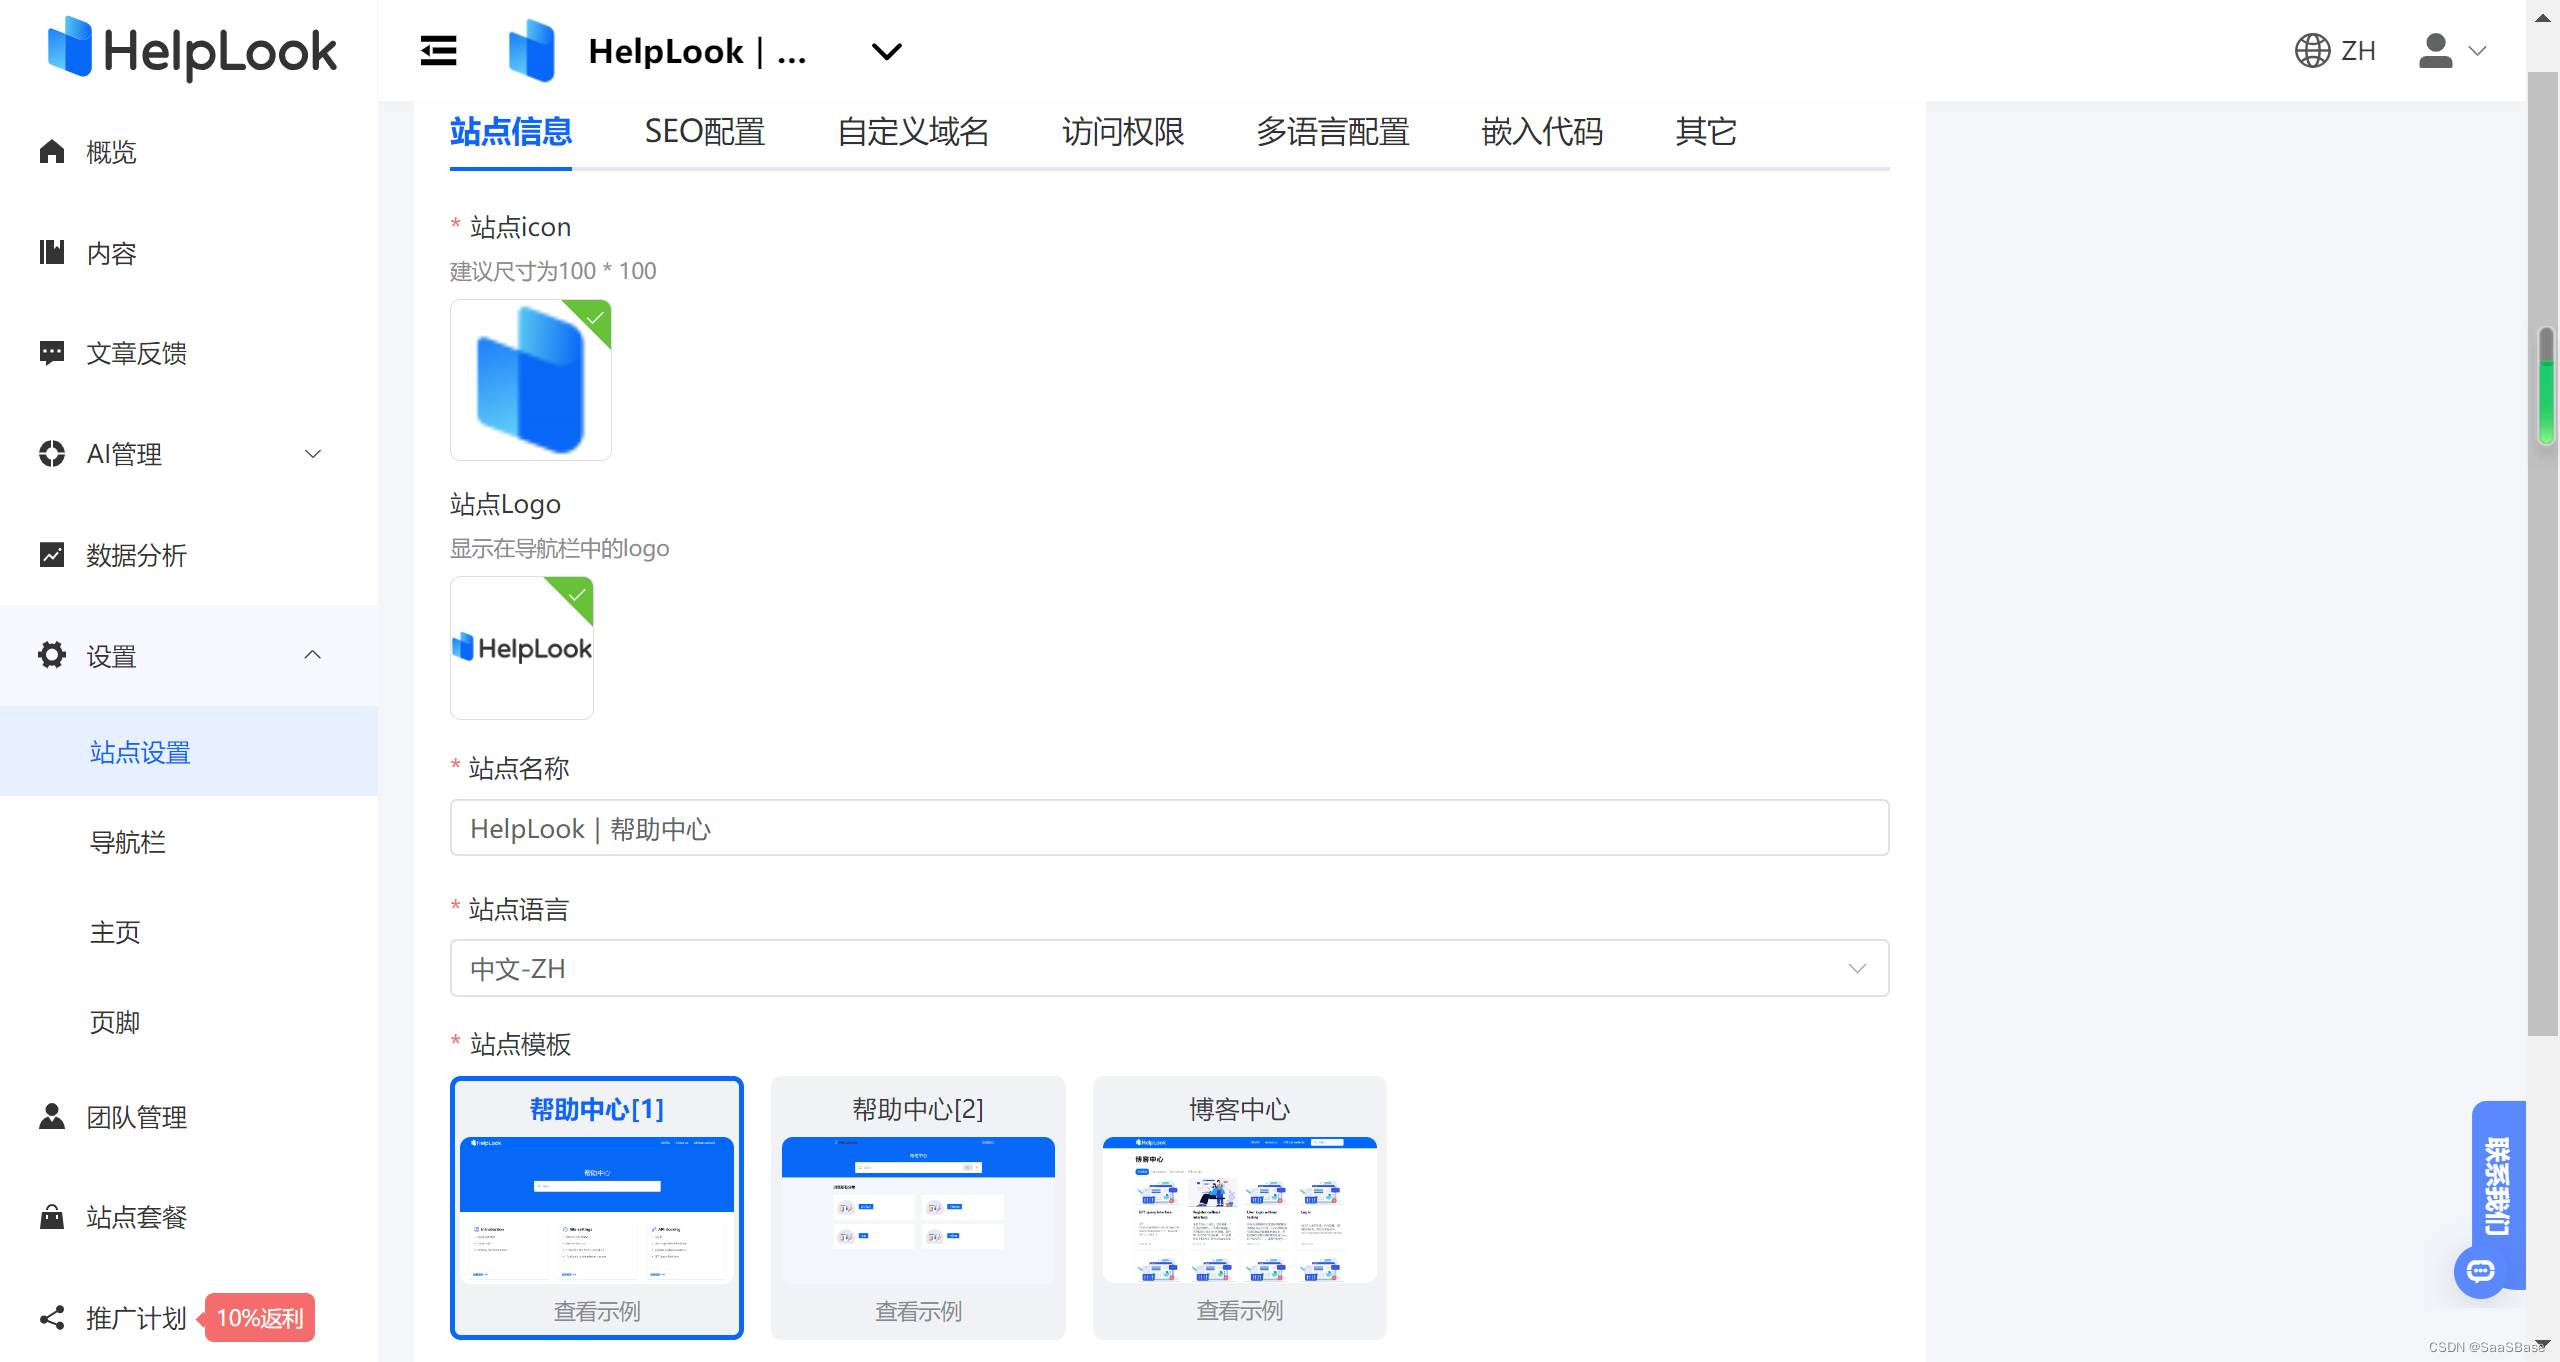Open the user account avatar menu
Screen dimensions: 2560x1362
click(x=2436, y=51)
